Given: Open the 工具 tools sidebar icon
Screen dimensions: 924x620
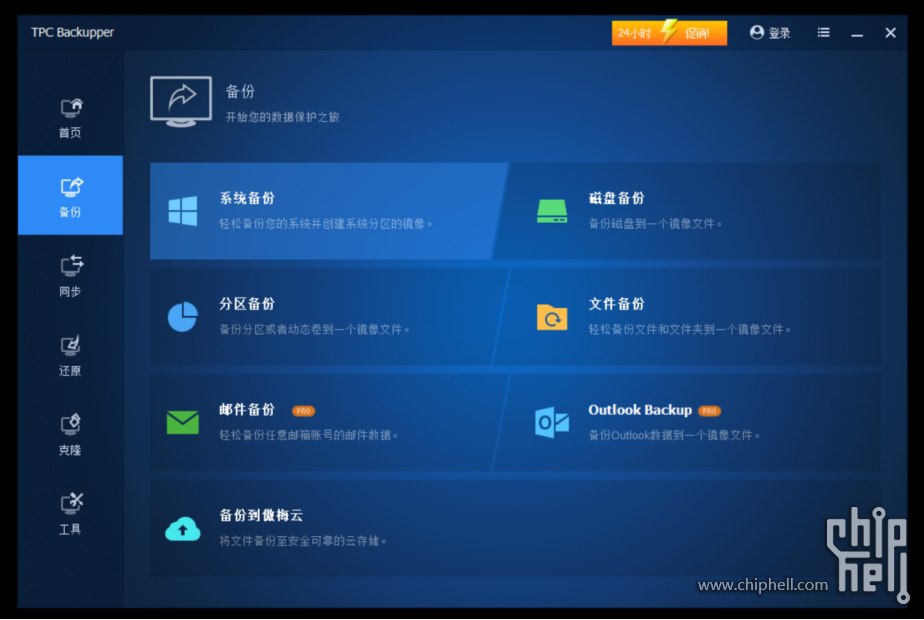Looking at the screenshot, I should pyautogui.click(x=71, y=503).
